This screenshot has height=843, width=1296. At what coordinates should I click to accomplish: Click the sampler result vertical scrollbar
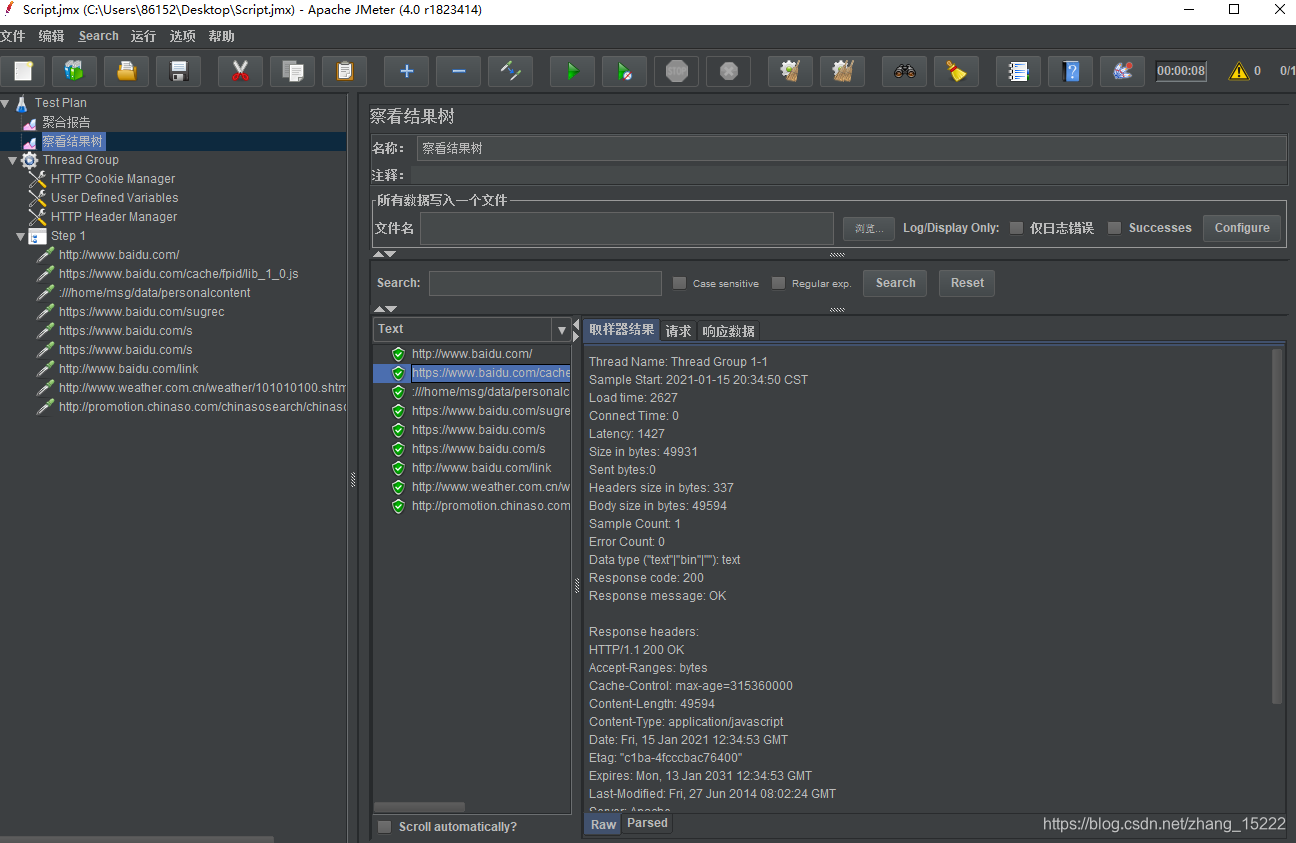tap(1276, 525)
